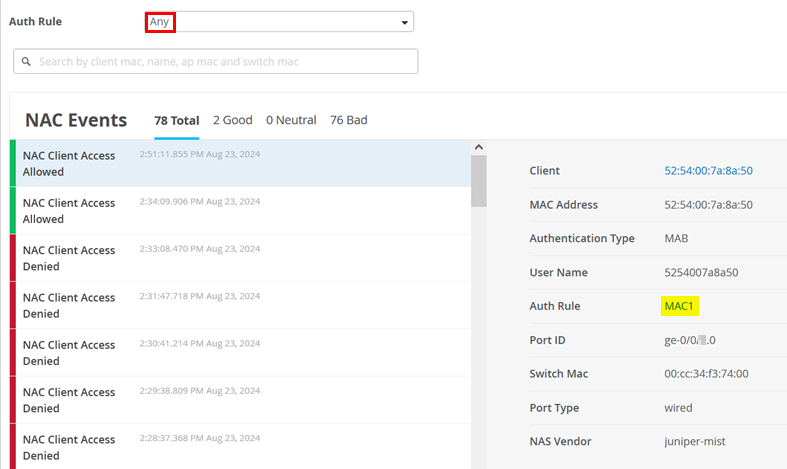Open the 2:28:37 PM Access Denied event

click(x=240, y=446)
